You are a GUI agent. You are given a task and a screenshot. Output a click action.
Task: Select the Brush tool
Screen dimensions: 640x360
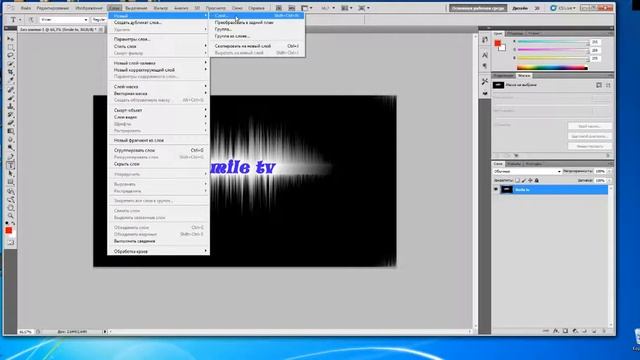[11, 98]
